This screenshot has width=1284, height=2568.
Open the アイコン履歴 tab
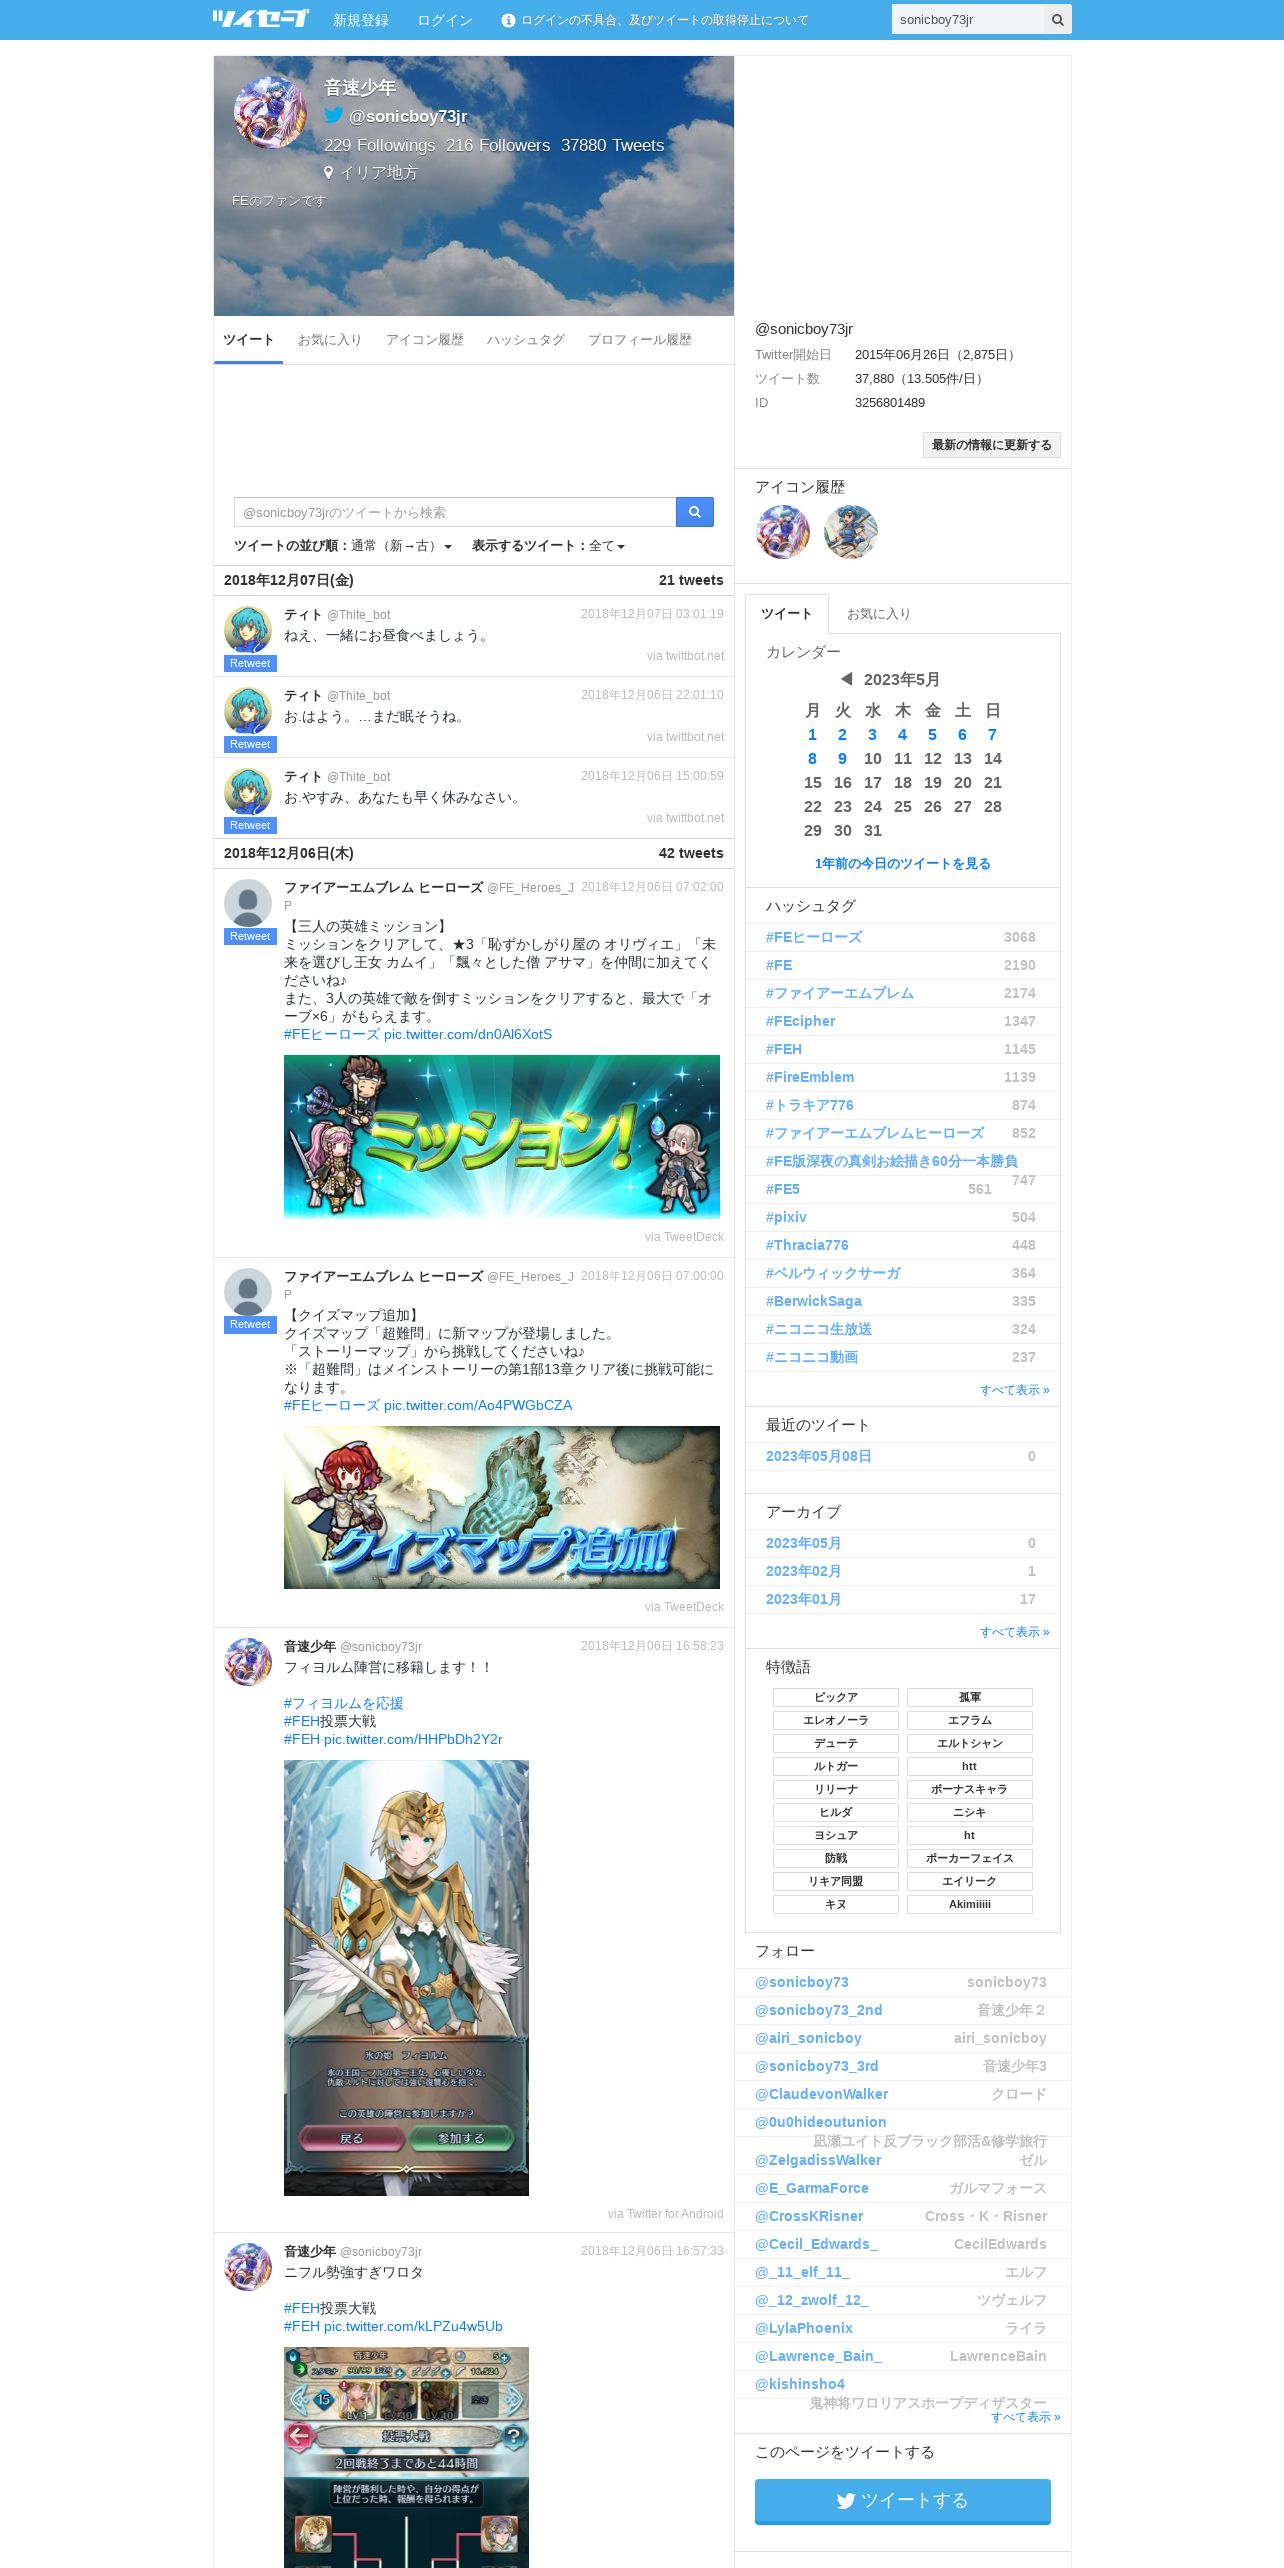tap(425, 340)
